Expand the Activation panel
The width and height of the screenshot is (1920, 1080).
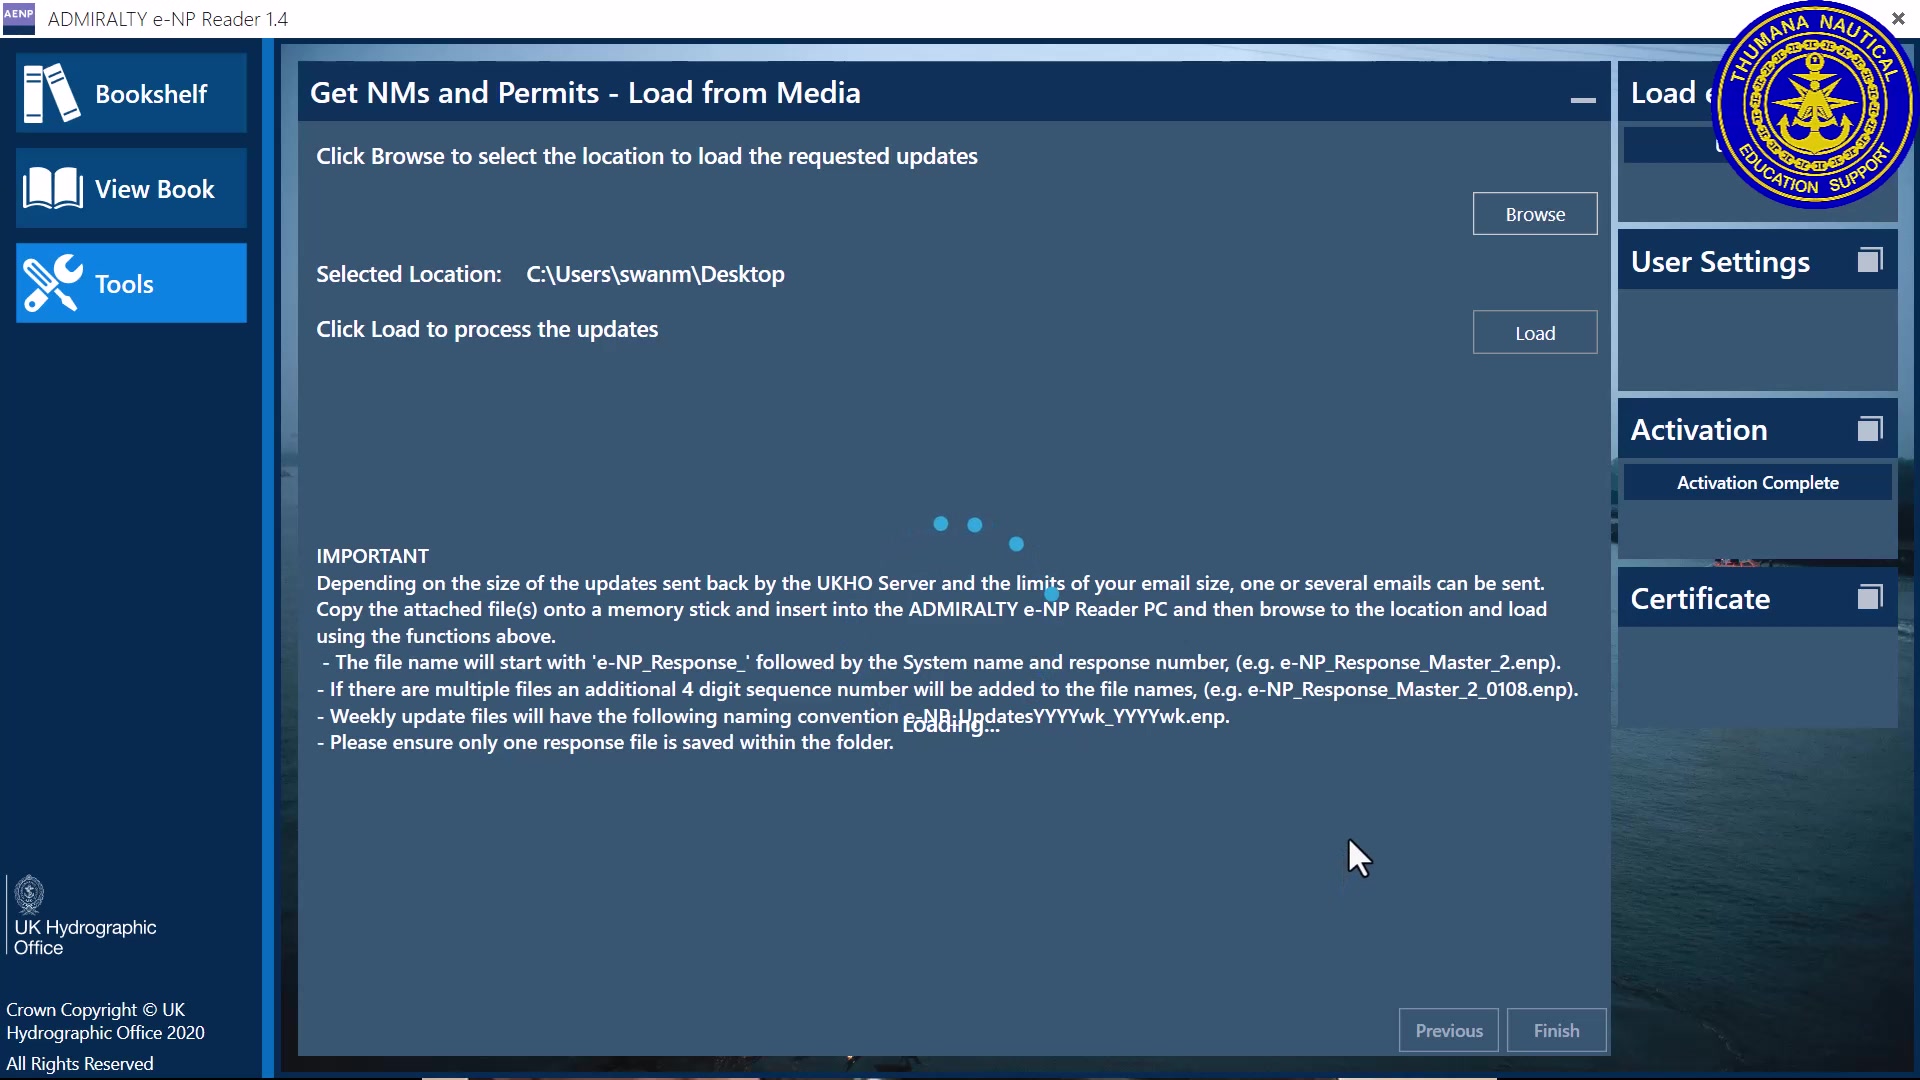point(1870,429)
